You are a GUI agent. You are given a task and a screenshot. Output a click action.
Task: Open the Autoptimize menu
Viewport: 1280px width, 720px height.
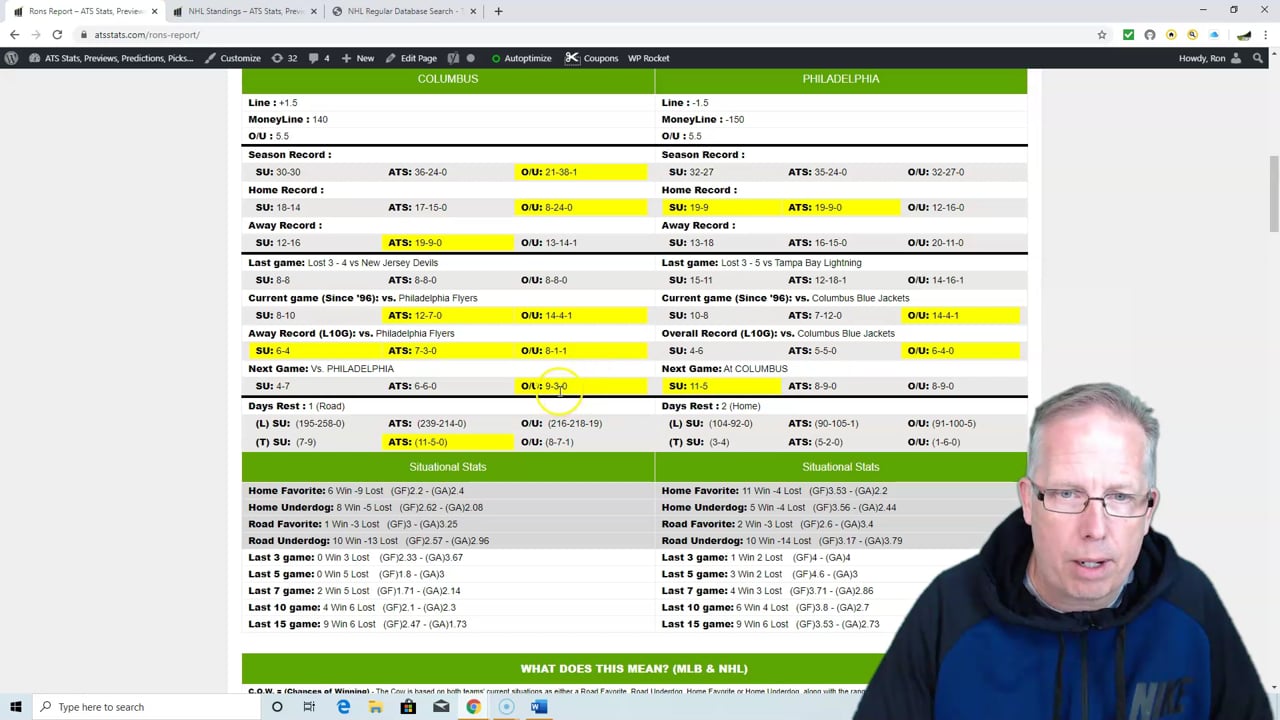click(521, 58)
